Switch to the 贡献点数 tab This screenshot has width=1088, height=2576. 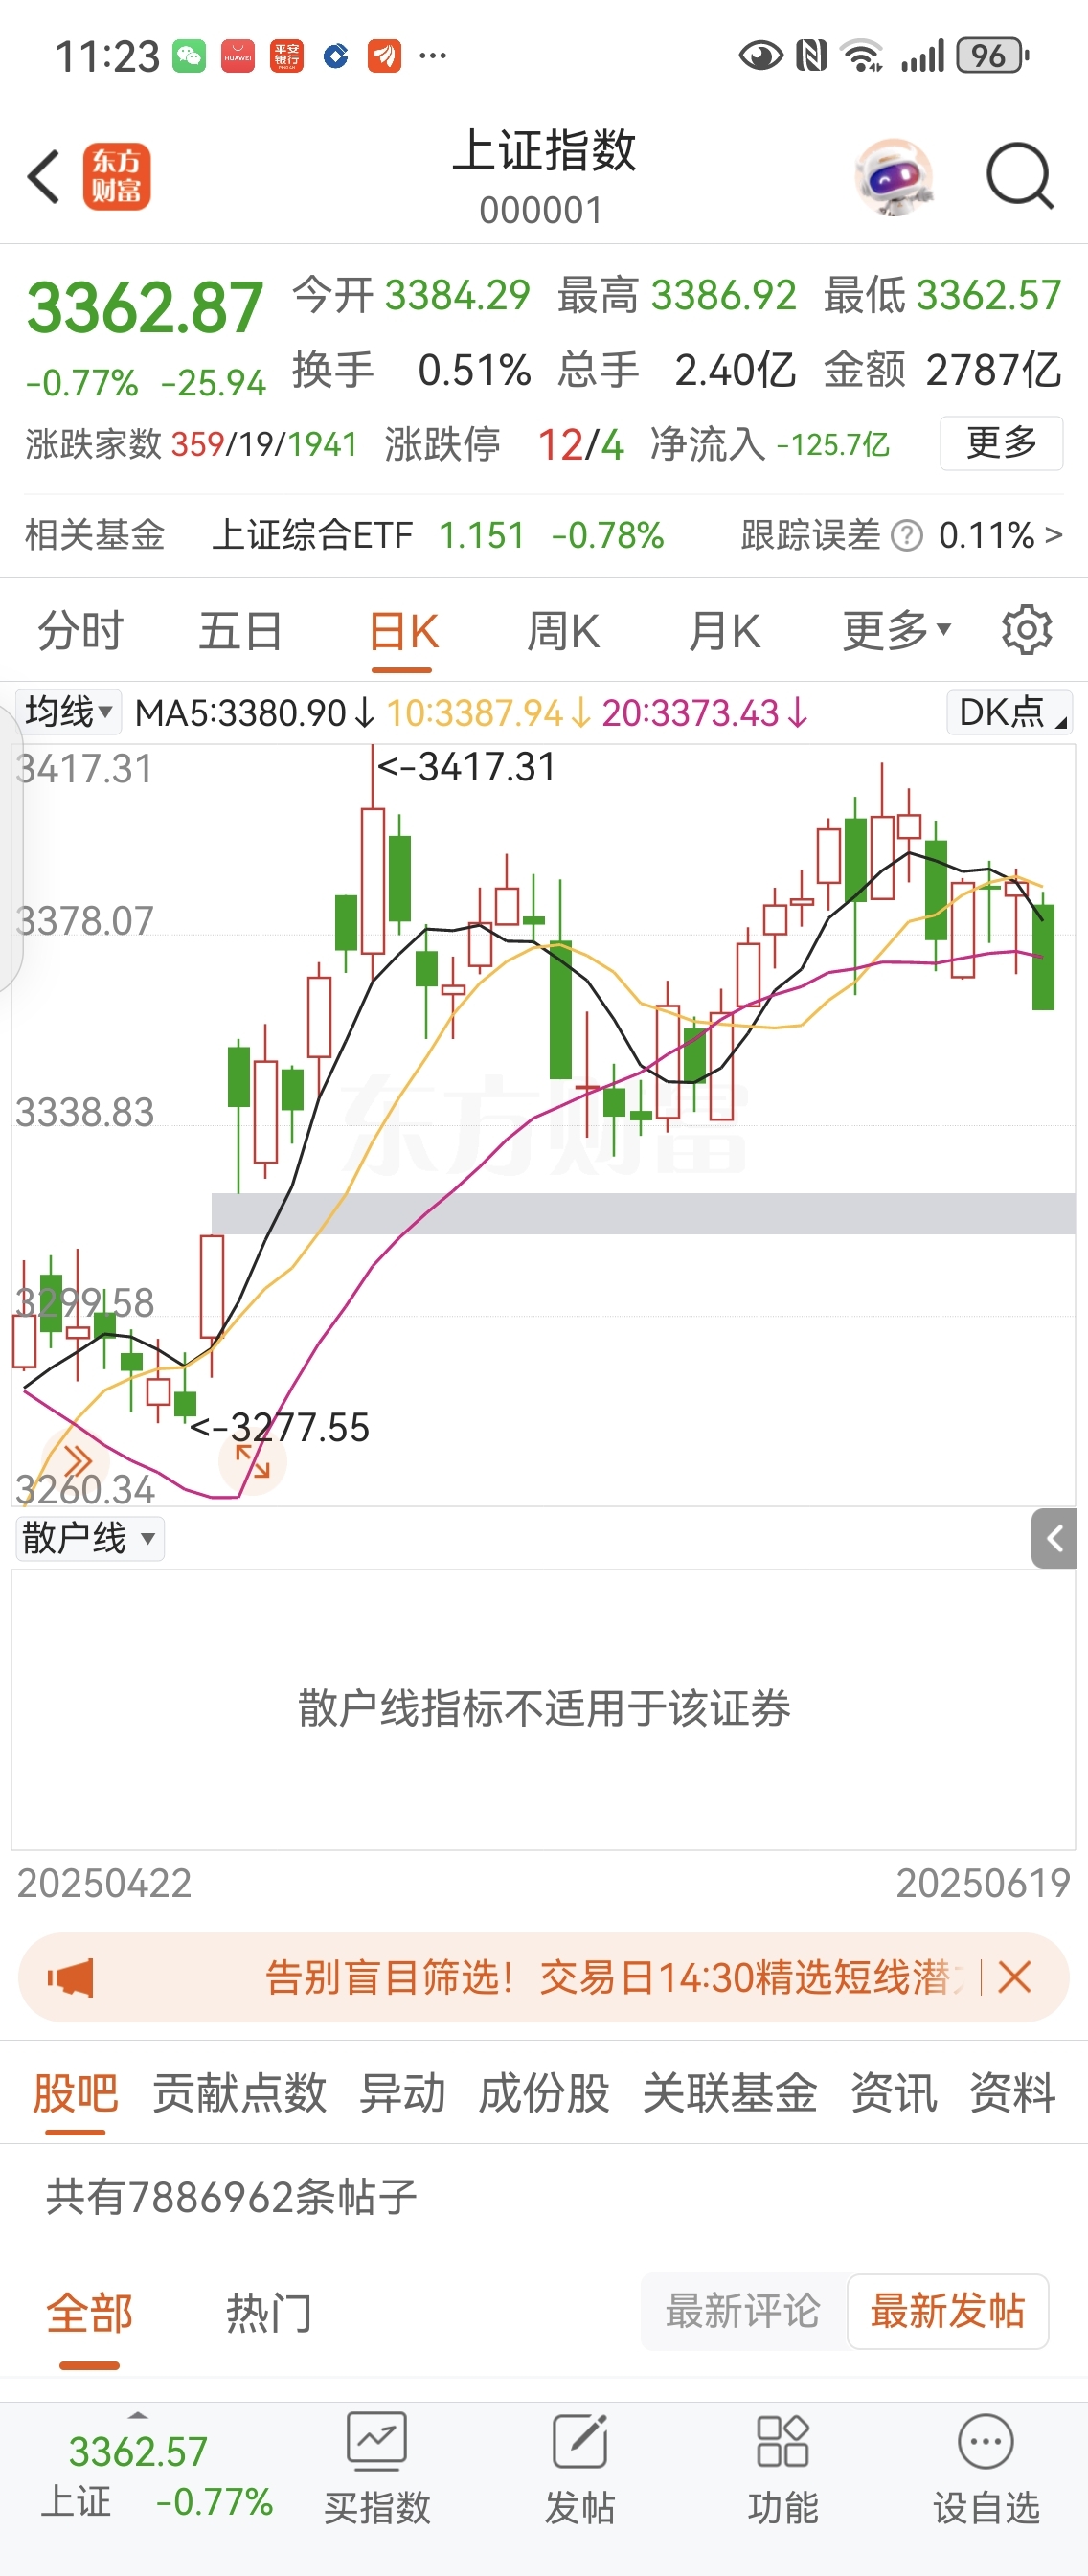[239, 2093]
